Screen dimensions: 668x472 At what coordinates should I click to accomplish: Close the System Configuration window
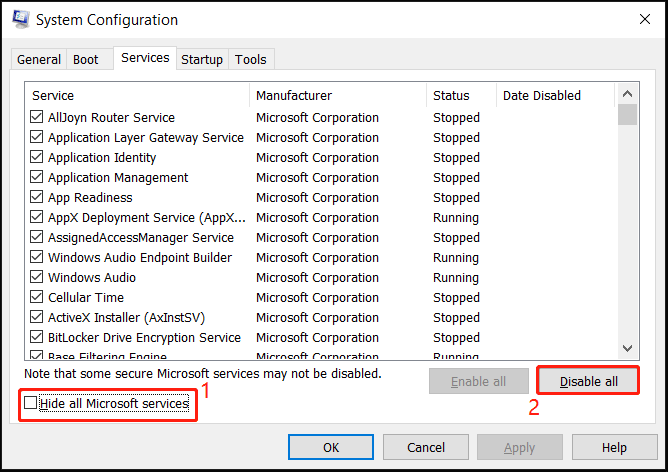click(640, 20)
